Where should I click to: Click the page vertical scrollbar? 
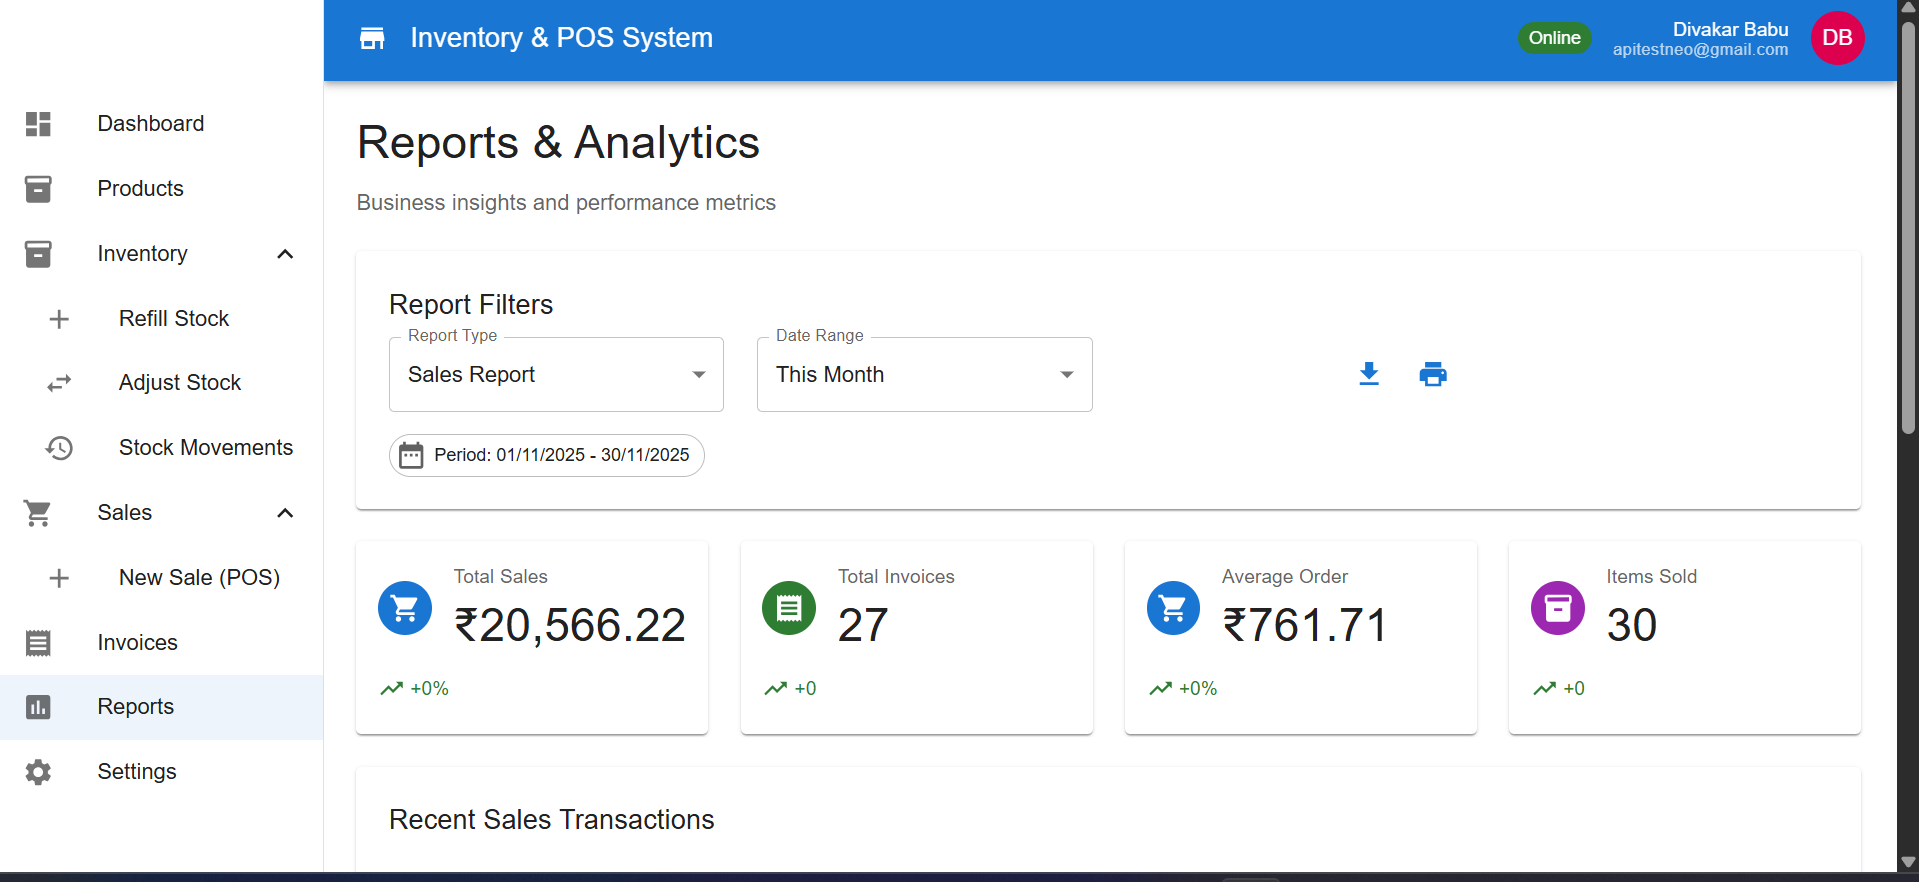pyautogui.click(x=1908, y=230)
